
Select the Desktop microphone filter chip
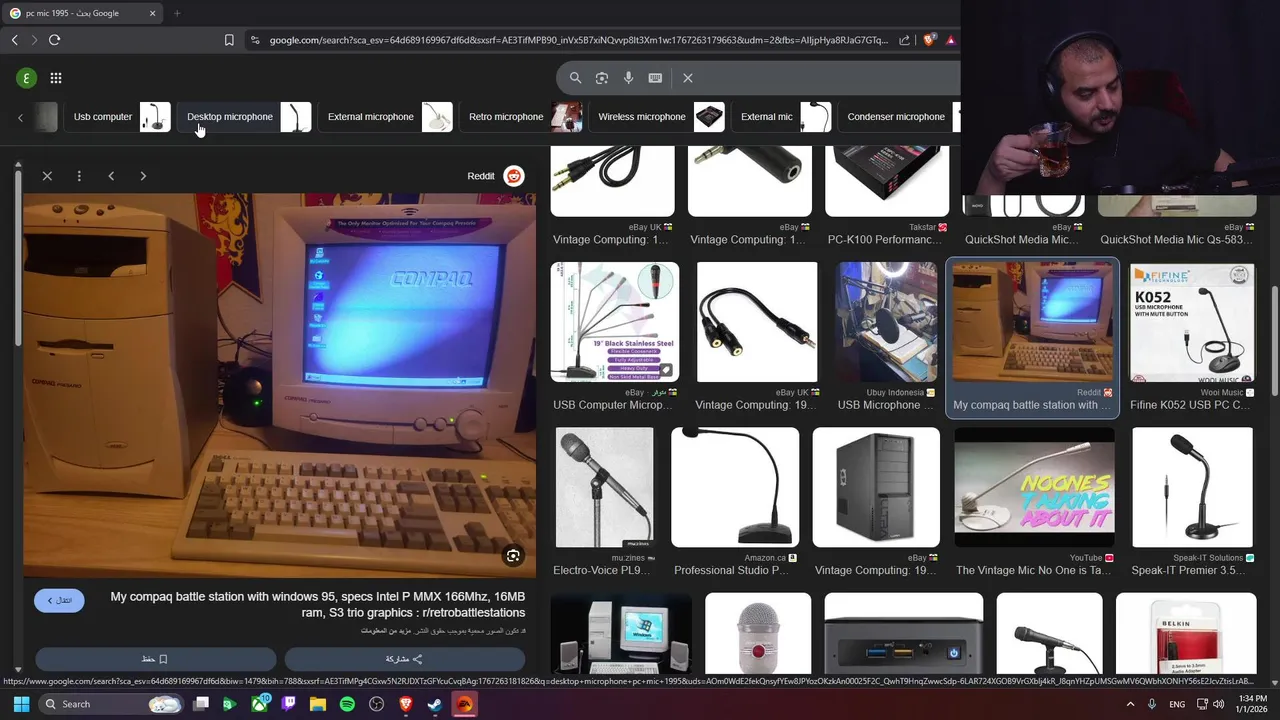(x=246, y=117)
